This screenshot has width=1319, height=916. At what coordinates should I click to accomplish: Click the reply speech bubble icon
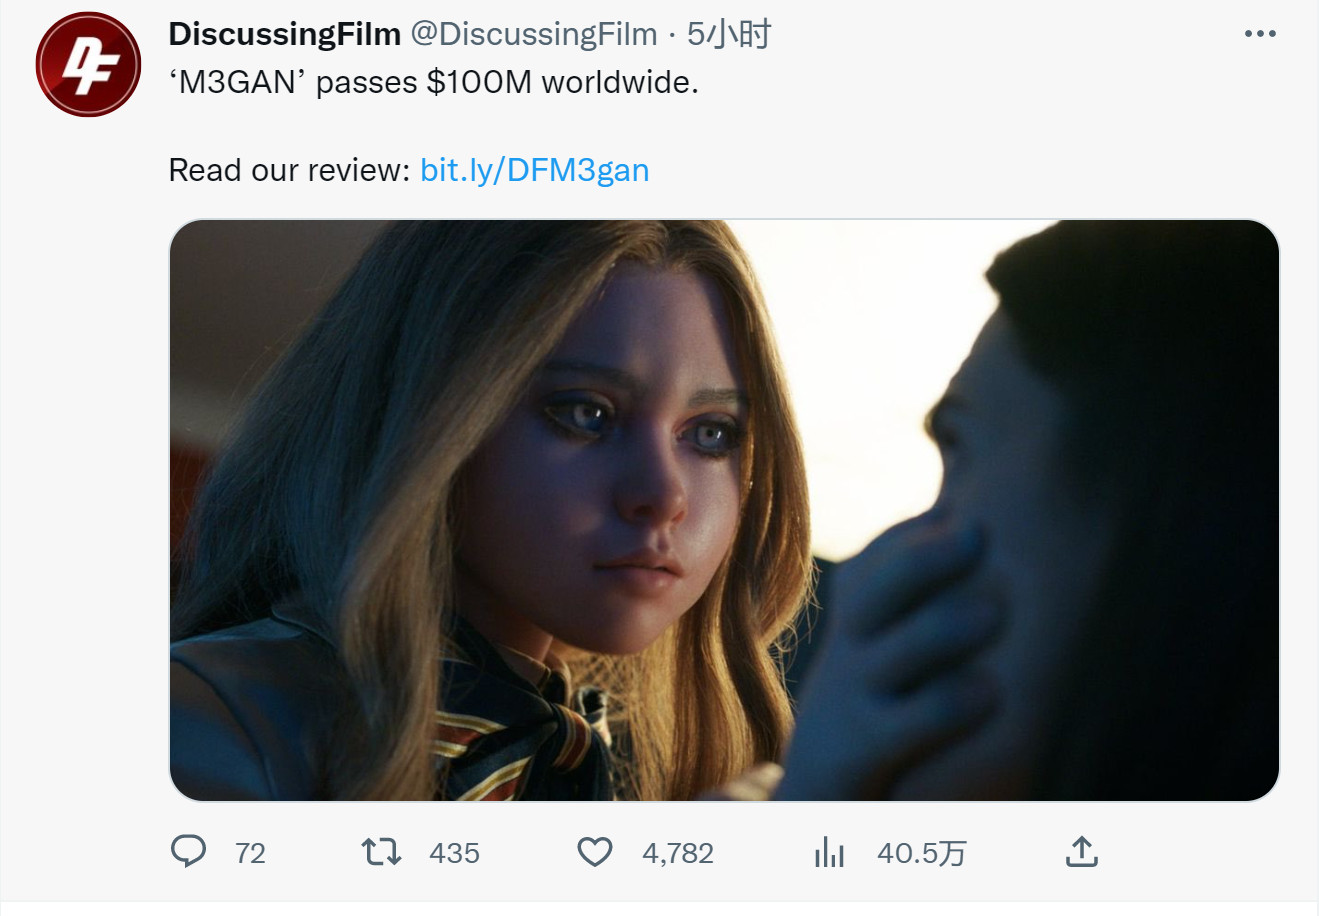tap(189, 852)
